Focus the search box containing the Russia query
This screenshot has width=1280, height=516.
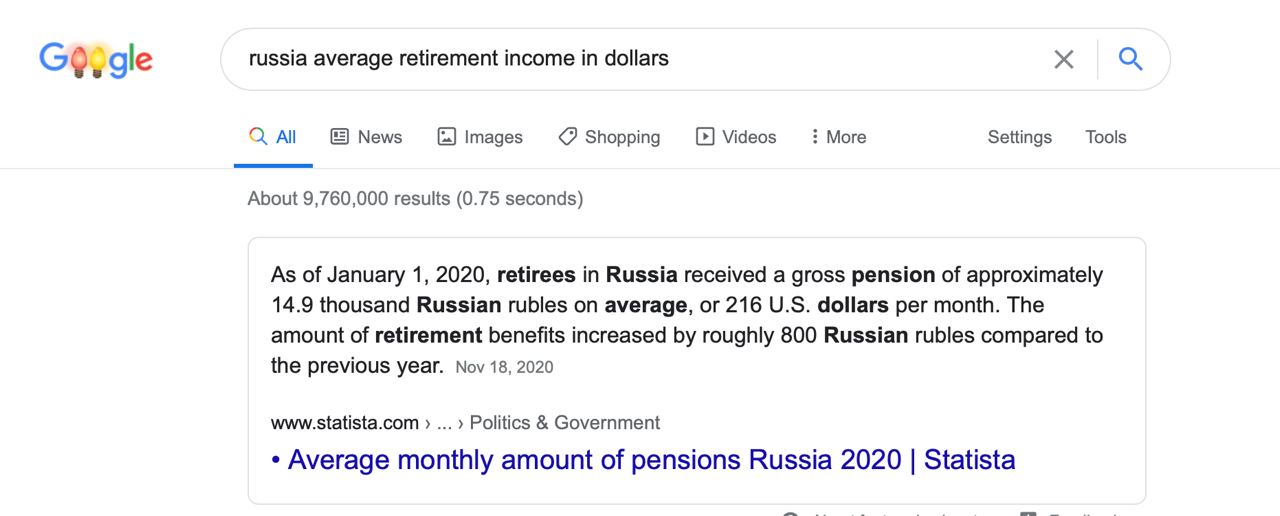640,59
